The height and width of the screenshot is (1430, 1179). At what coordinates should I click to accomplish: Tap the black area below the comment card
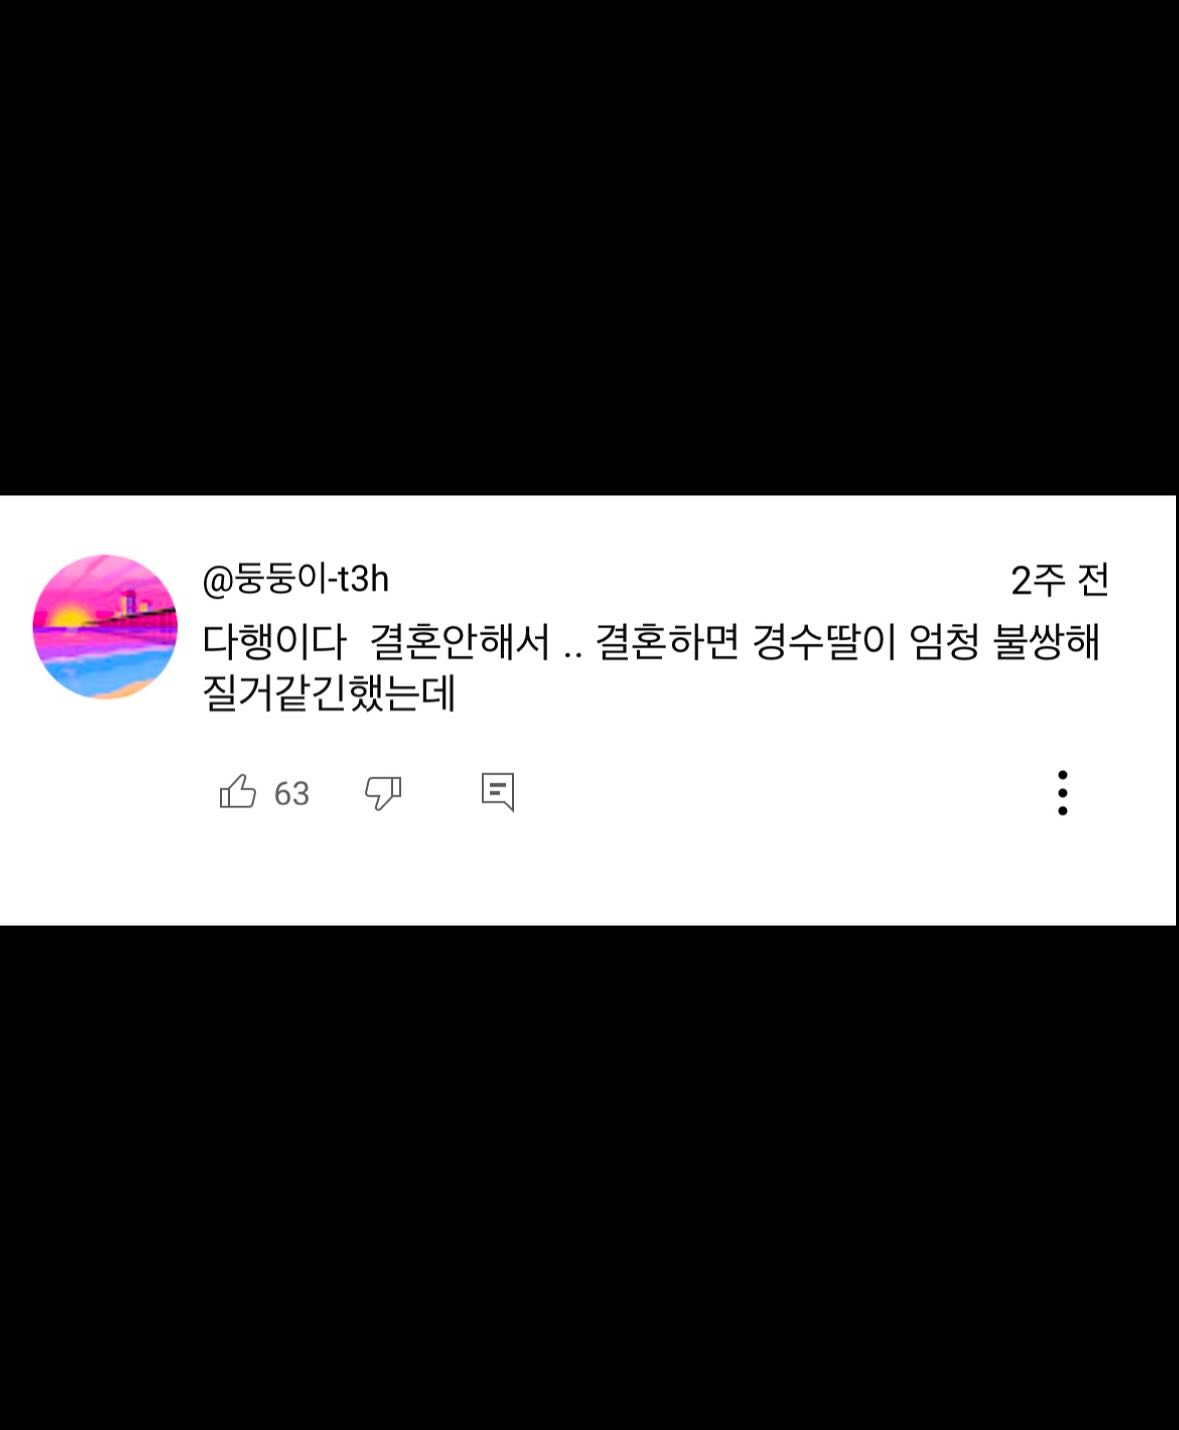tap(589, 1177)
